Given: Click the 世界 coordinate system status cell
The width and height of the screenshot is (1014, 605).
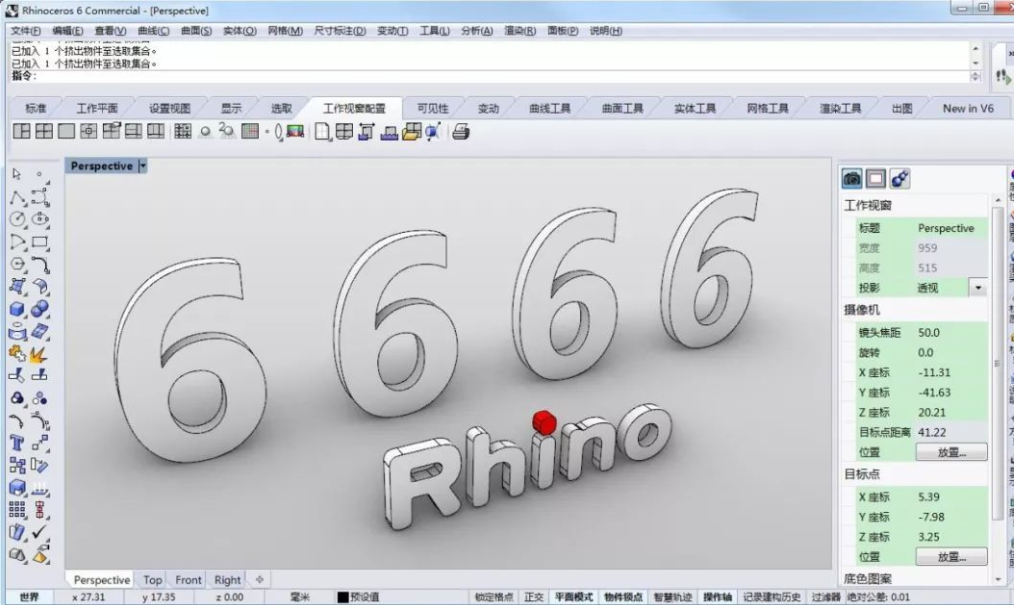Looking at the screenshot, I should click(x=29, y=597).
